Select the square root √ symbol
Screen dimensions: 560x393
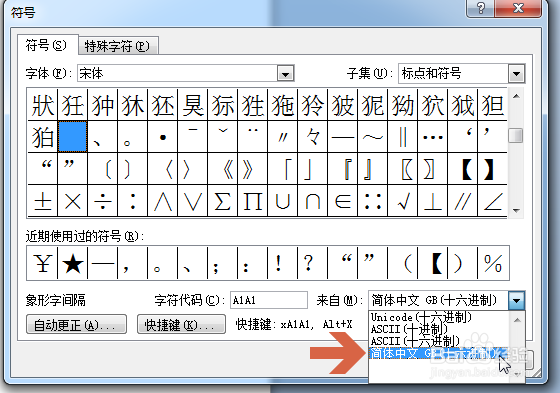[402, 201]
